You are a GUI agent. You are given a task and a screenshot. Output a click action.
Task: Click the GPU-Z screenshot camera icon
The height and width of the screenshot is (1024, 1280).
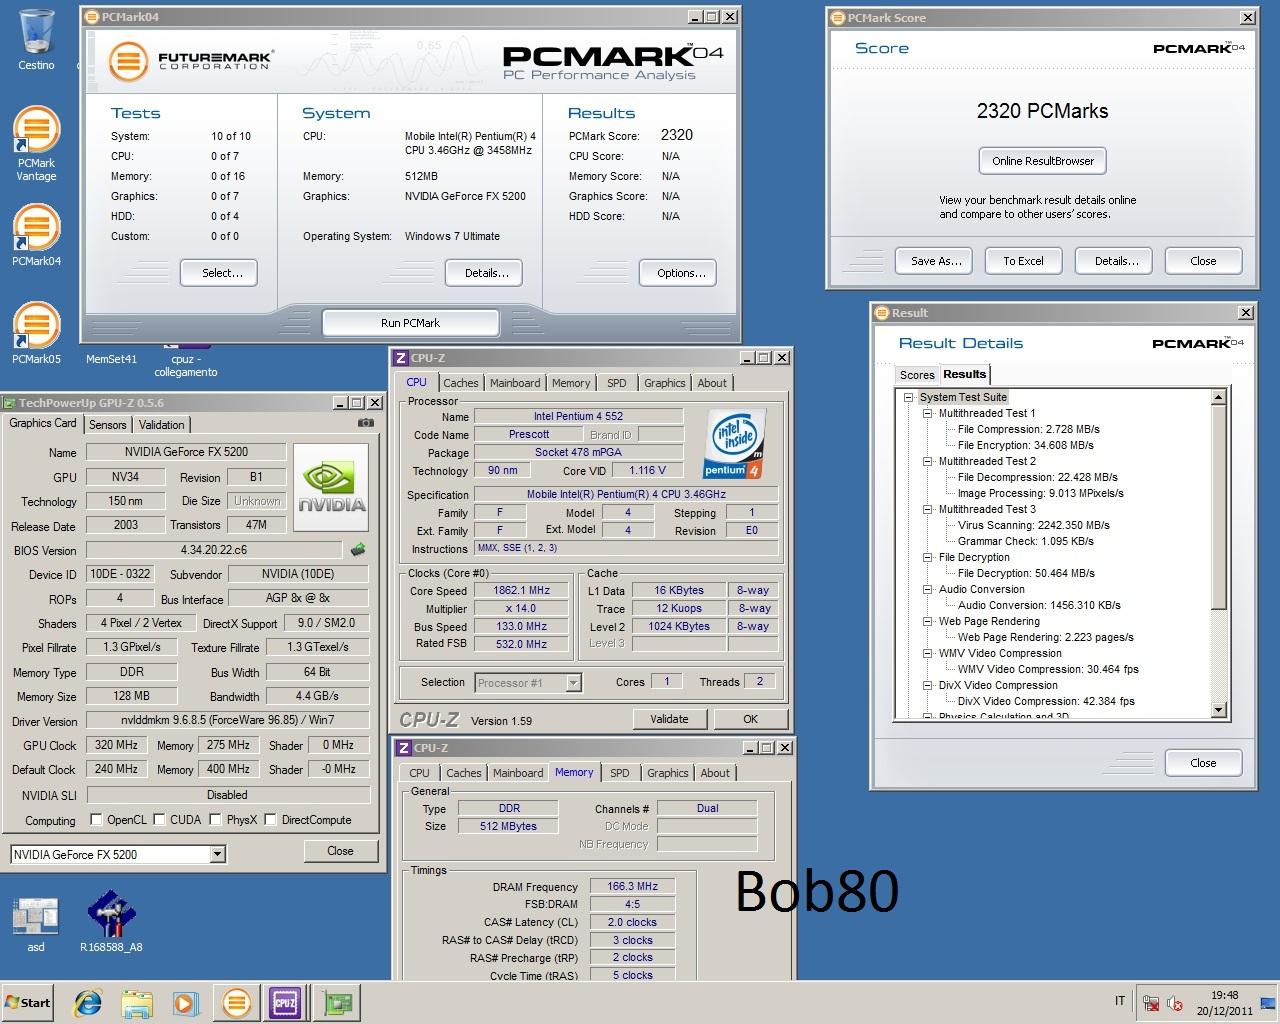(366, 423)
